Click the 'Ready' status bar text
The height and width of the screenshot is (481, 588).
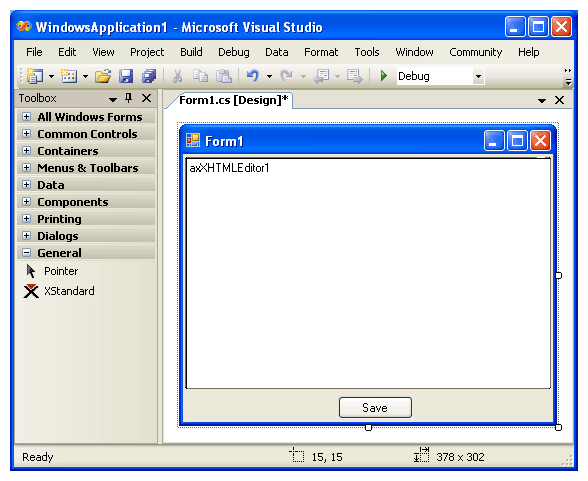pyautogui.click(x=38, y=457)
